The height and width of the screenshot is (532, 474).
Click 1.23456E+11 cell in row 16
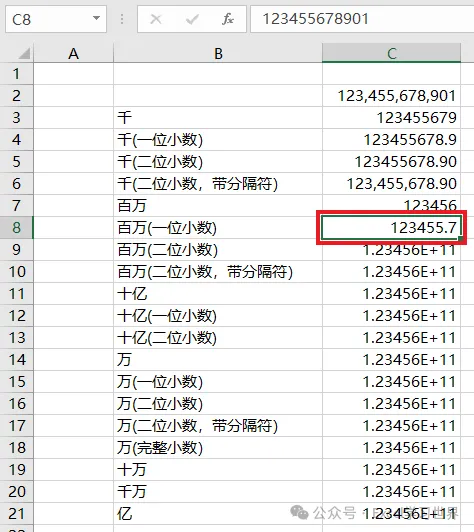(392, 403)
